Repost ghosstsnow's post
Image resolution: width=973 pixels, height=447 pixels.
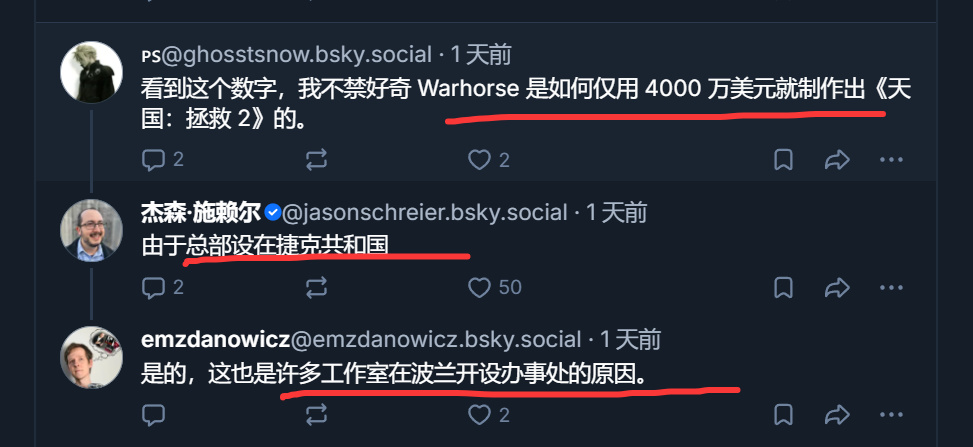pyautogui.click(x=316, y=160)
